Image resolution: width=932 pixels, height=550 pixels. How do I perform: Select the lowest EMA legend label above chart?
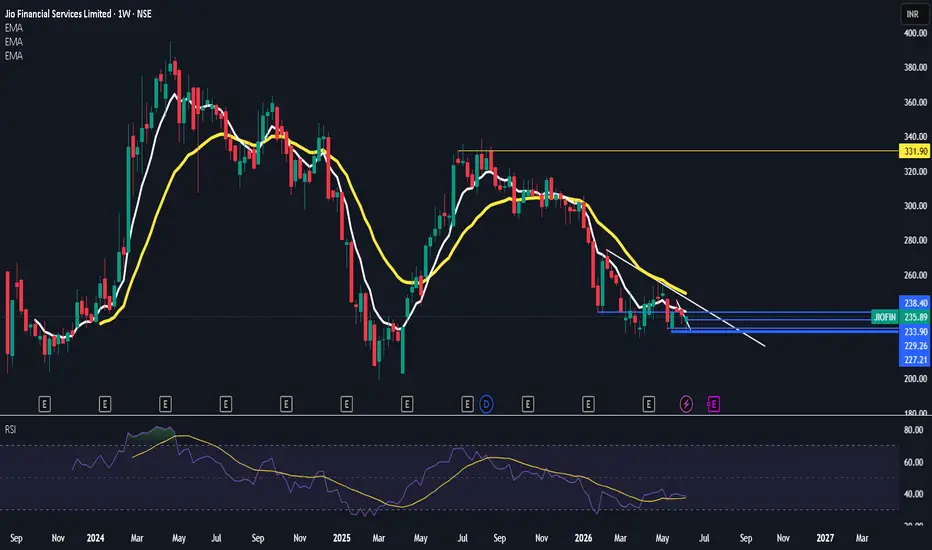tap(14, 56)
